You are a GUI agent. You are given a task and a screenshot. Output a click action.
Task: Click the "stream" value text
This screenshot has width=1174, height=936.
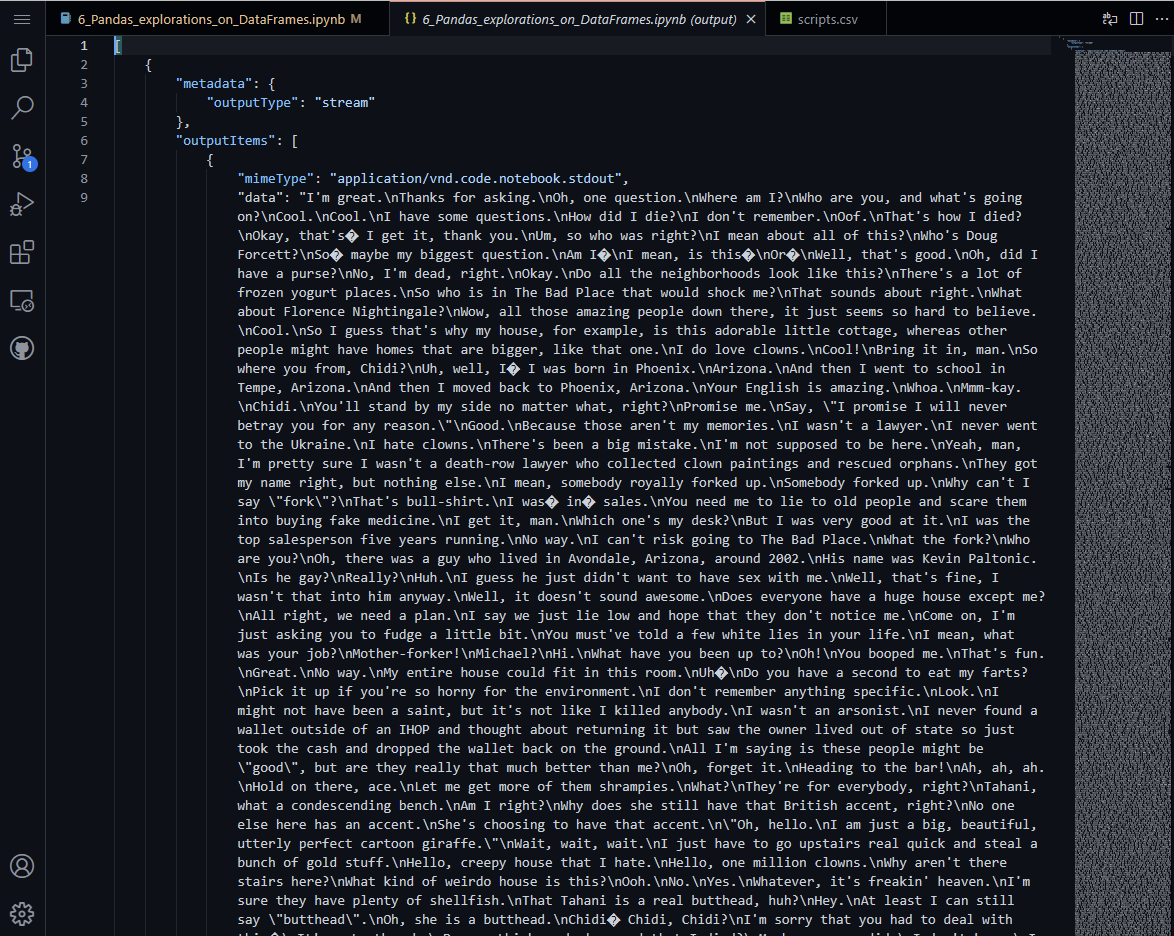(344, 103)
